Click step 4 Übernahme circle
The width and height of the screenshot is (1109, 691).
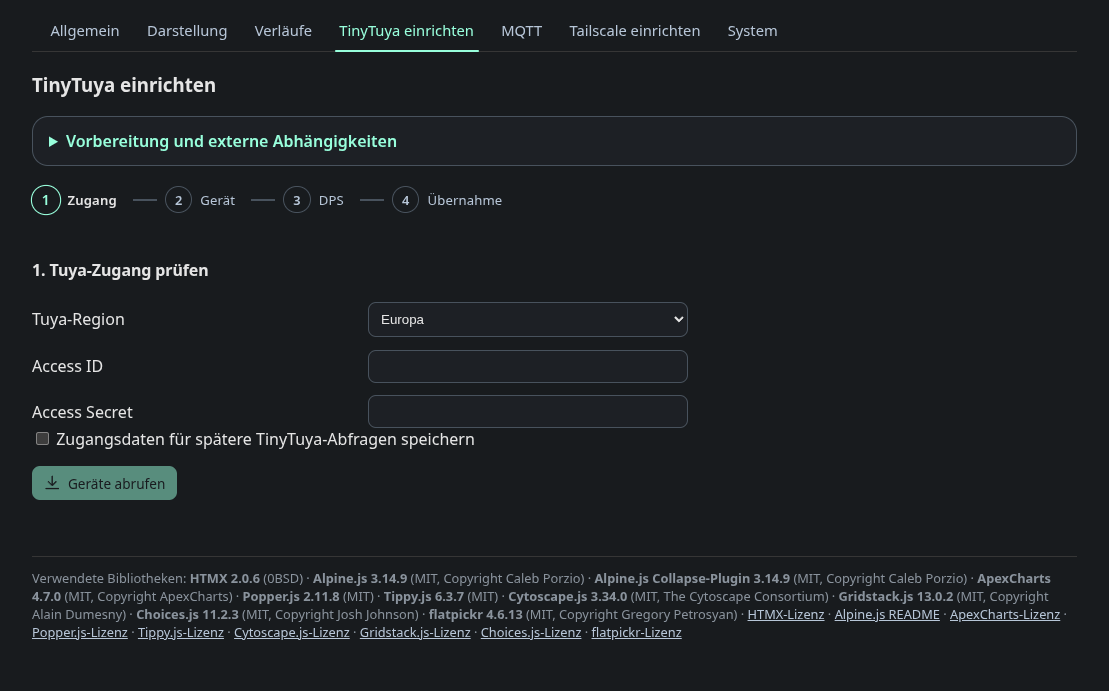tap(405, 200)
